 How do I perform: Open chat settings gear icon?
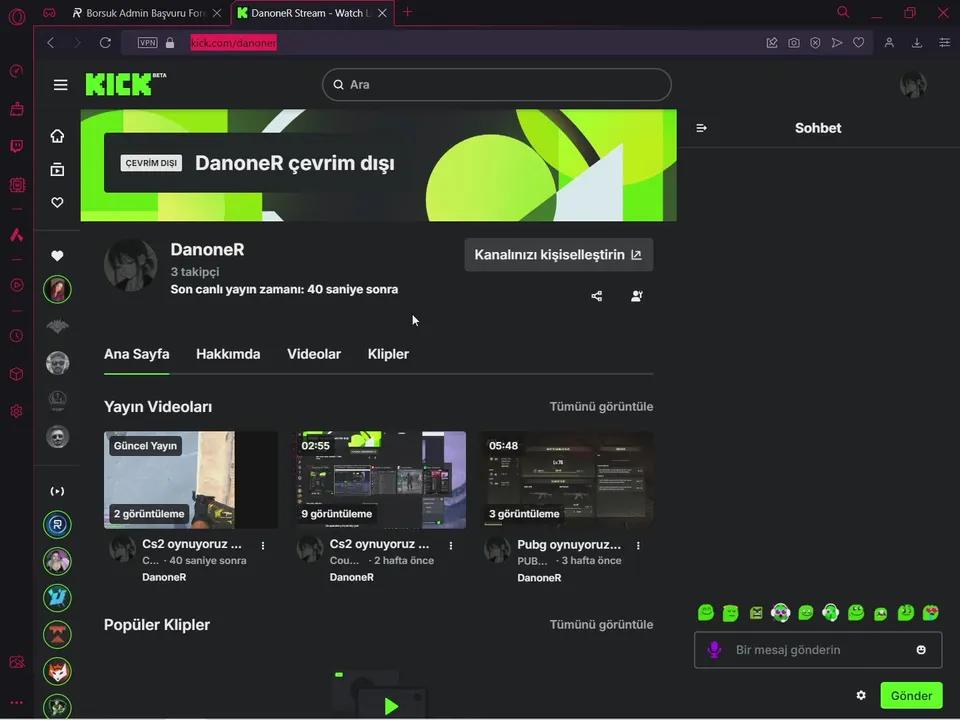[x=861, y=696]
